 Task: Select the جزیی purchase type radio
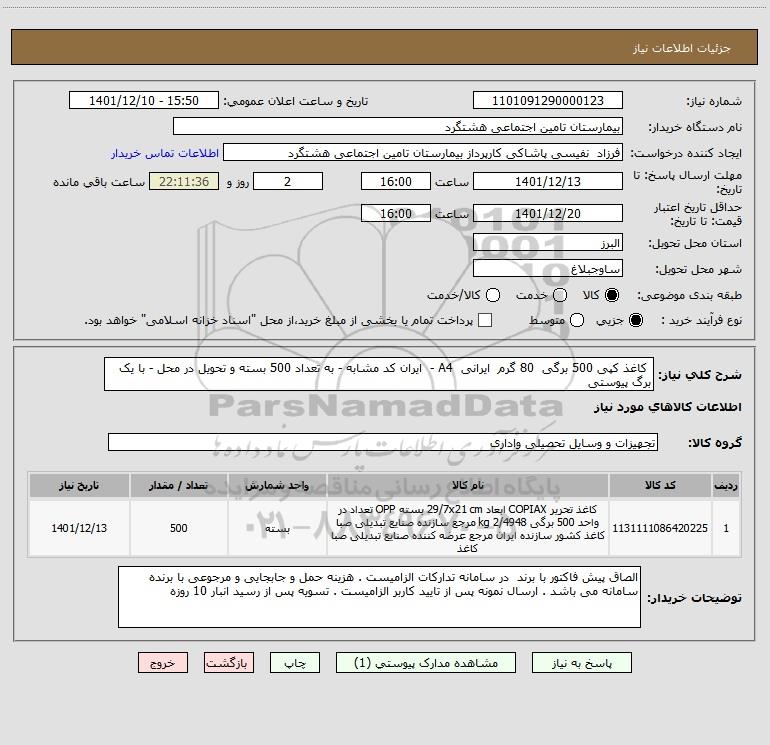635,320
